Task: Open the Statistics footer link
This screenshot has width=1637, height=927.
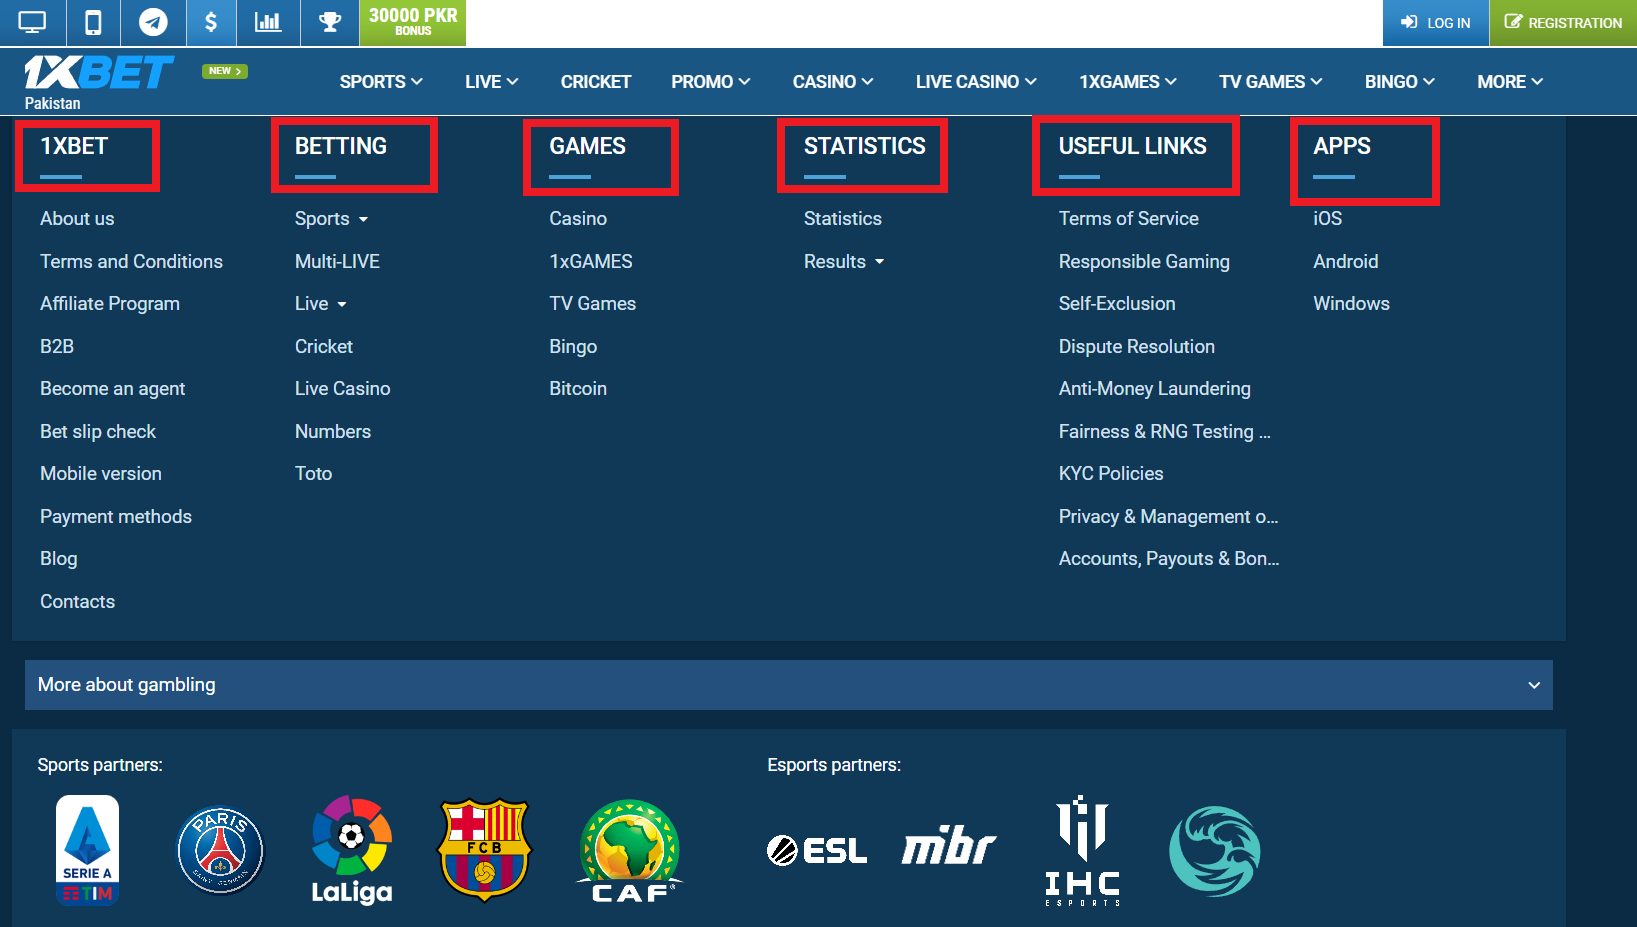Action: click(x=843, y=218)
